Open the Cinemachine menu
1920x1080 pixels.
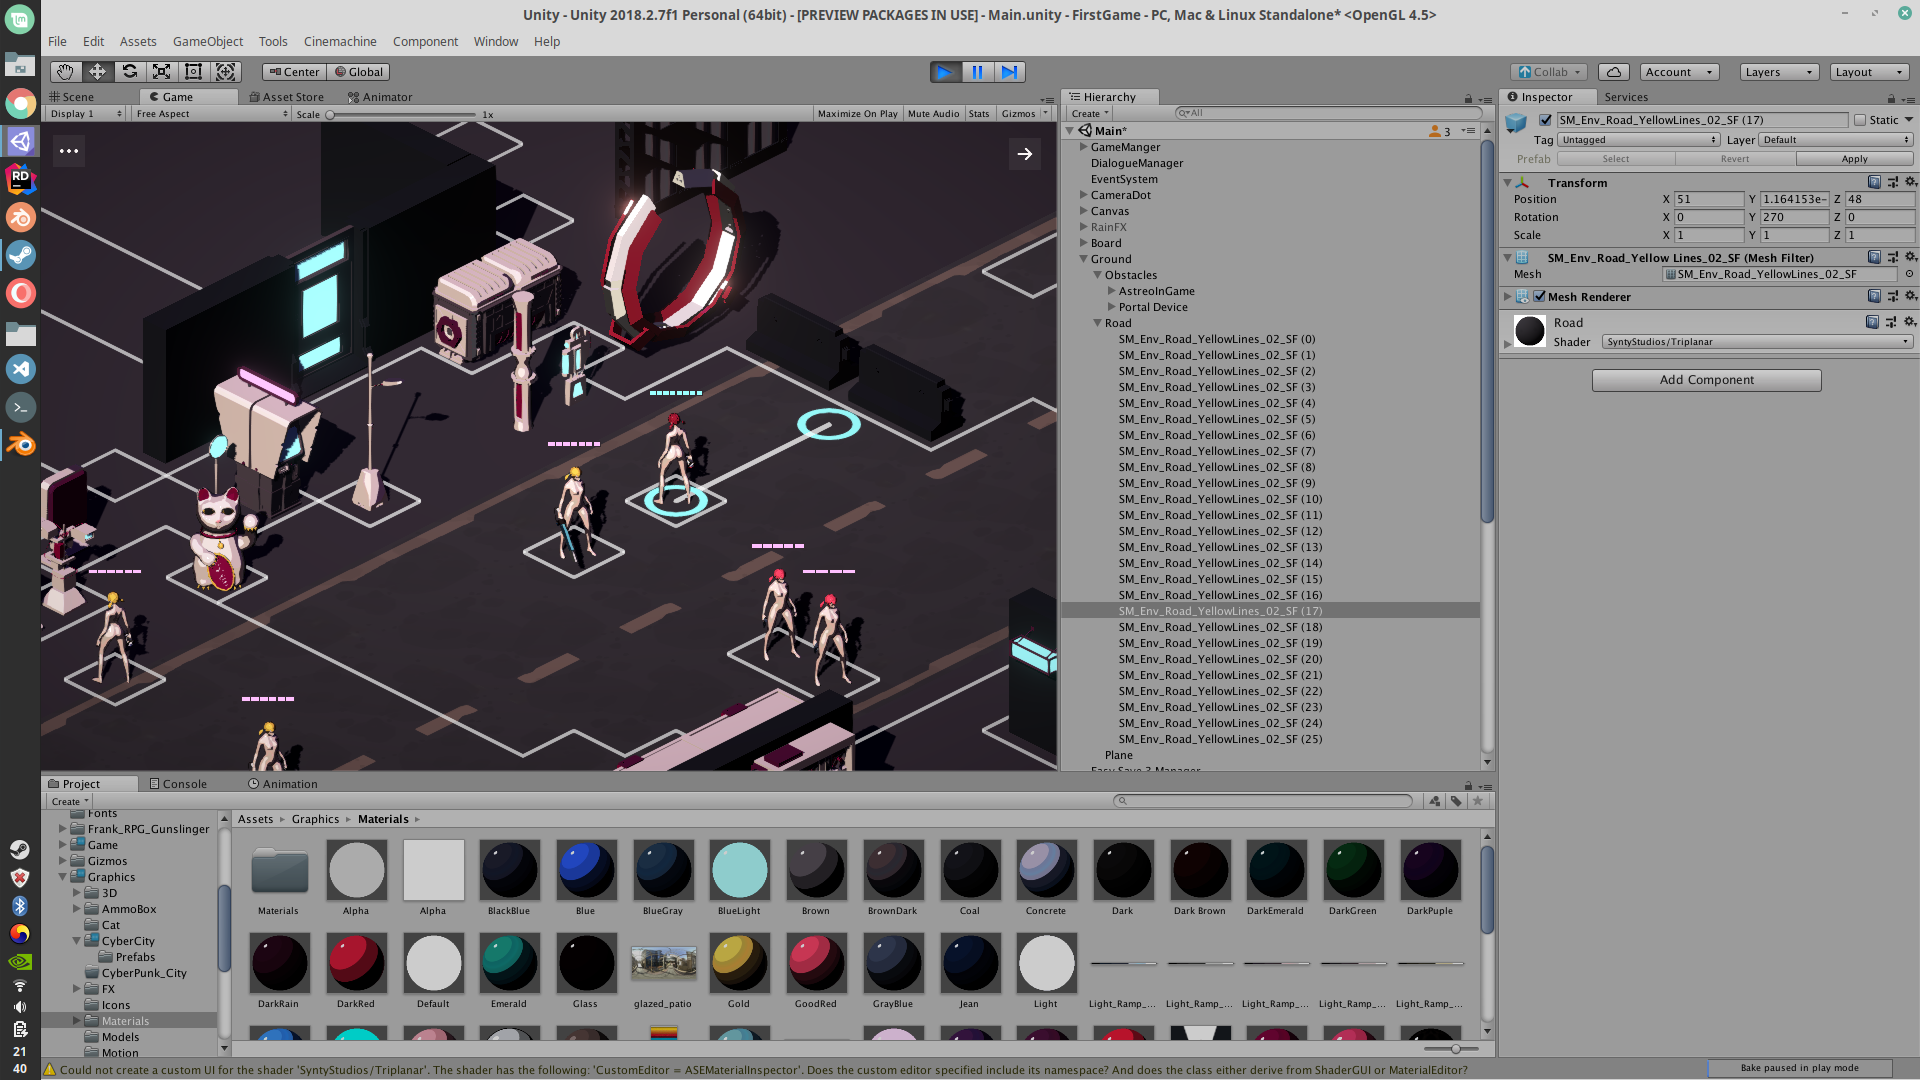340,42
